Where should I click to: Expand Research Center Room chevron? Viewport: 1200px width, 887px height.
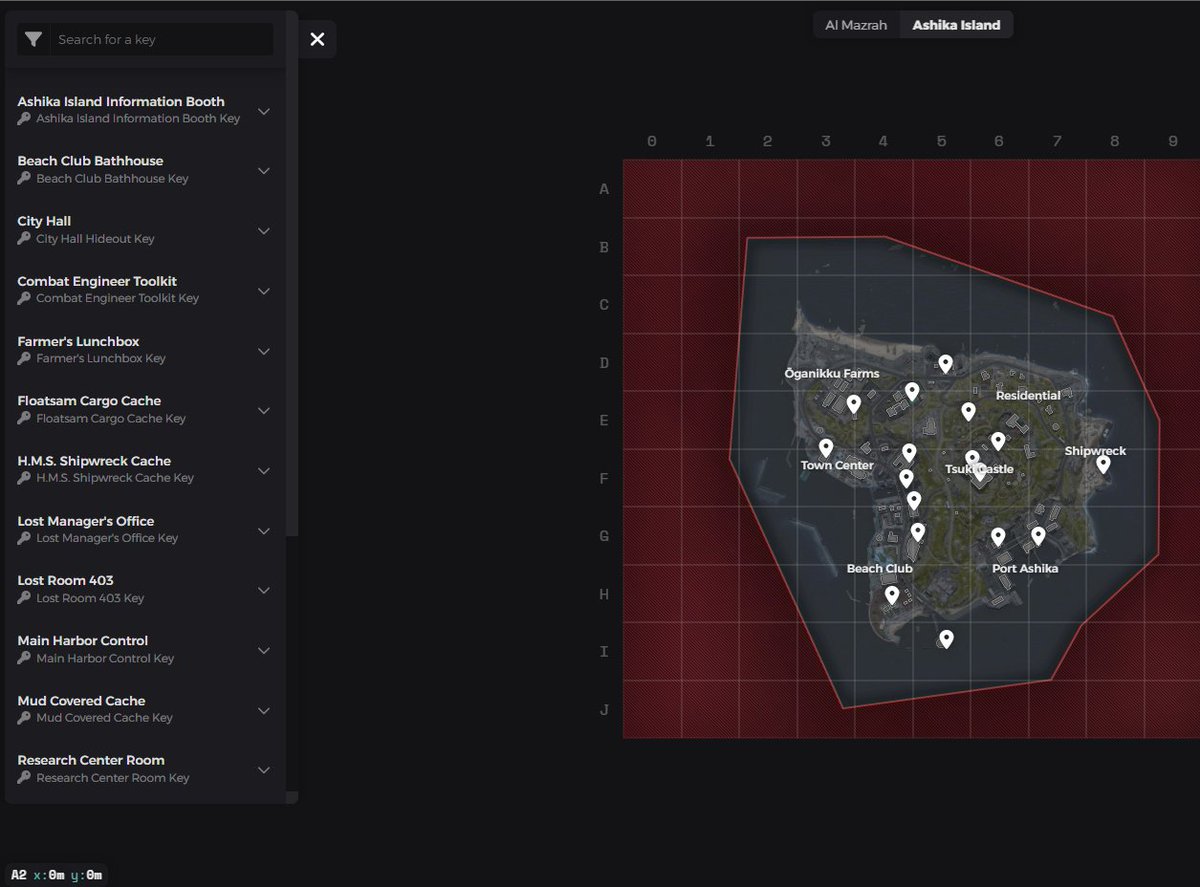pyautogui.click(x=264, y=770)
